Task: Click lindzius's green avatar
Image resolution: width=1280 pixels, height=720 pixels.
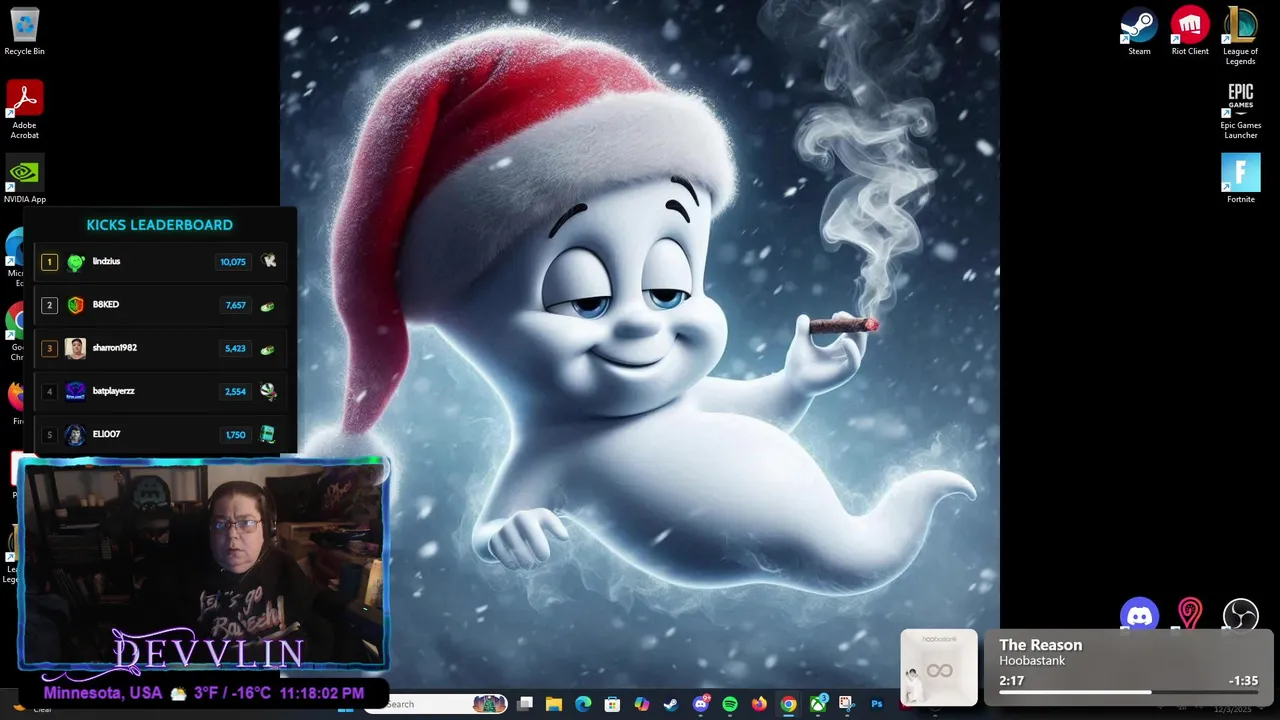Action: 75,263
